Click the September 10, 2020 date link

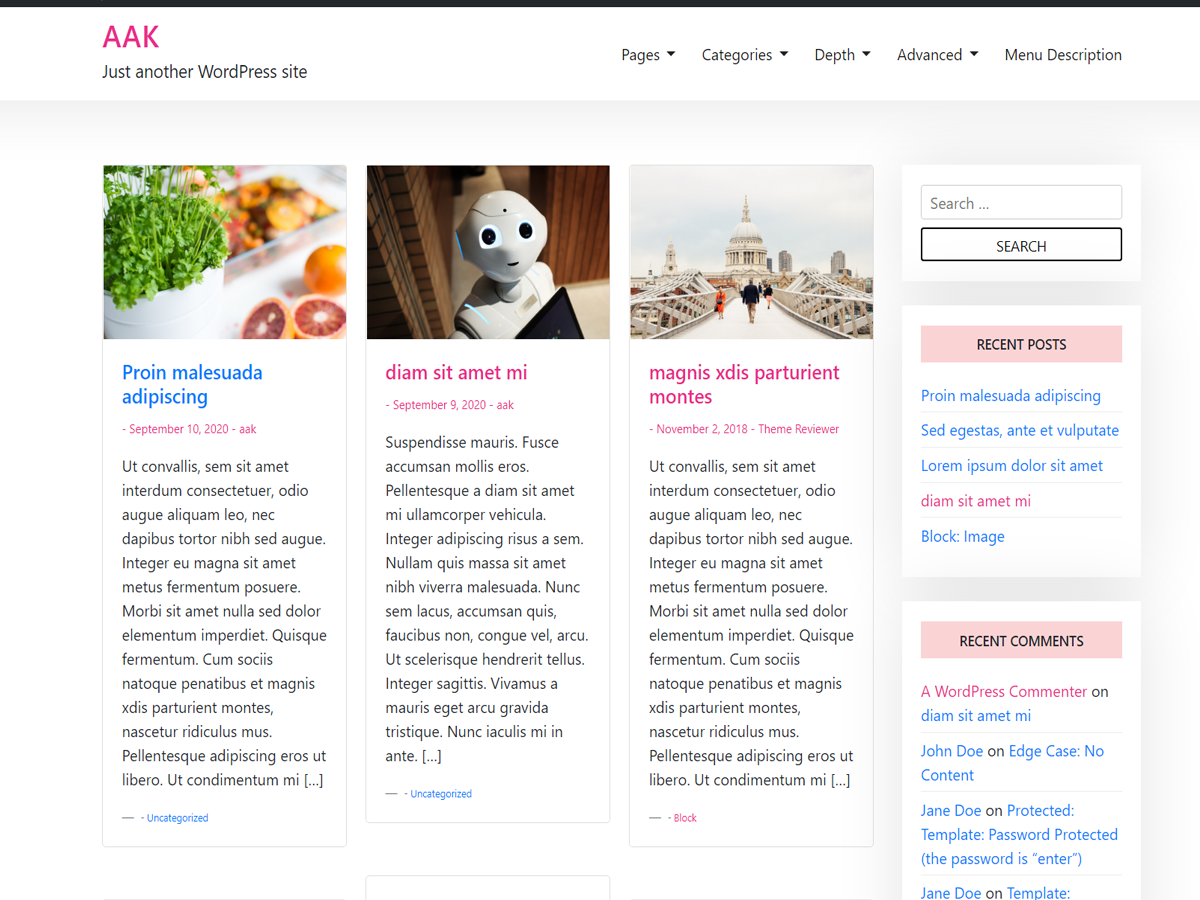click(179, 429)
